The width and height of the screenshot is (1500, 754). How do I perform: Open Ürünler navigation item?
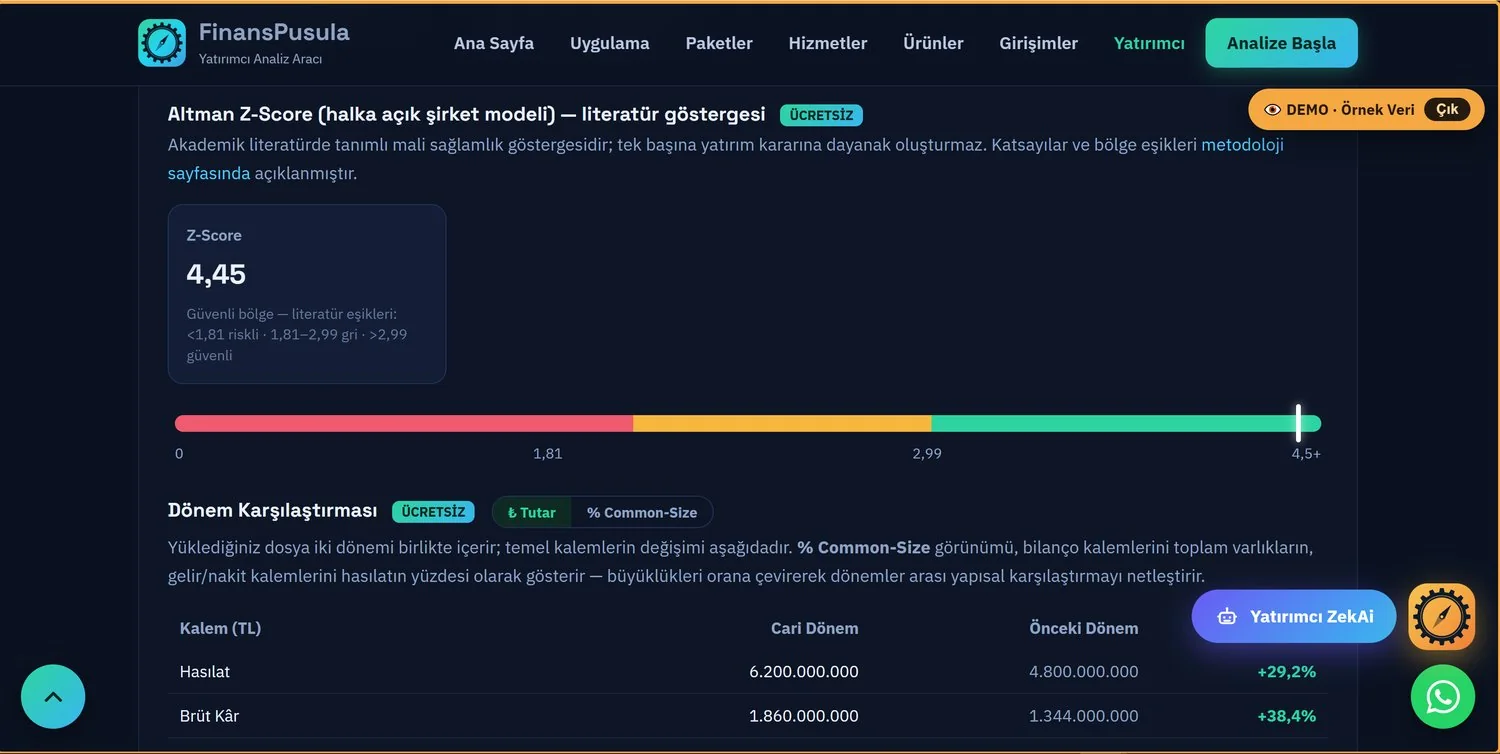point(933,43)
